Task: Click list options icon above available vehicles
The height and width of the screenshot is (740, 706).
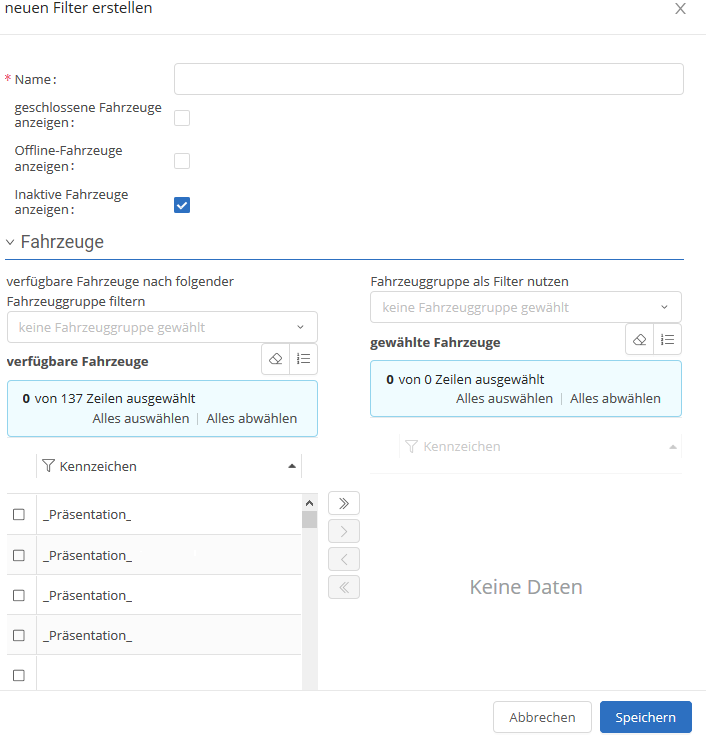Action: click(x=304, y=359)
